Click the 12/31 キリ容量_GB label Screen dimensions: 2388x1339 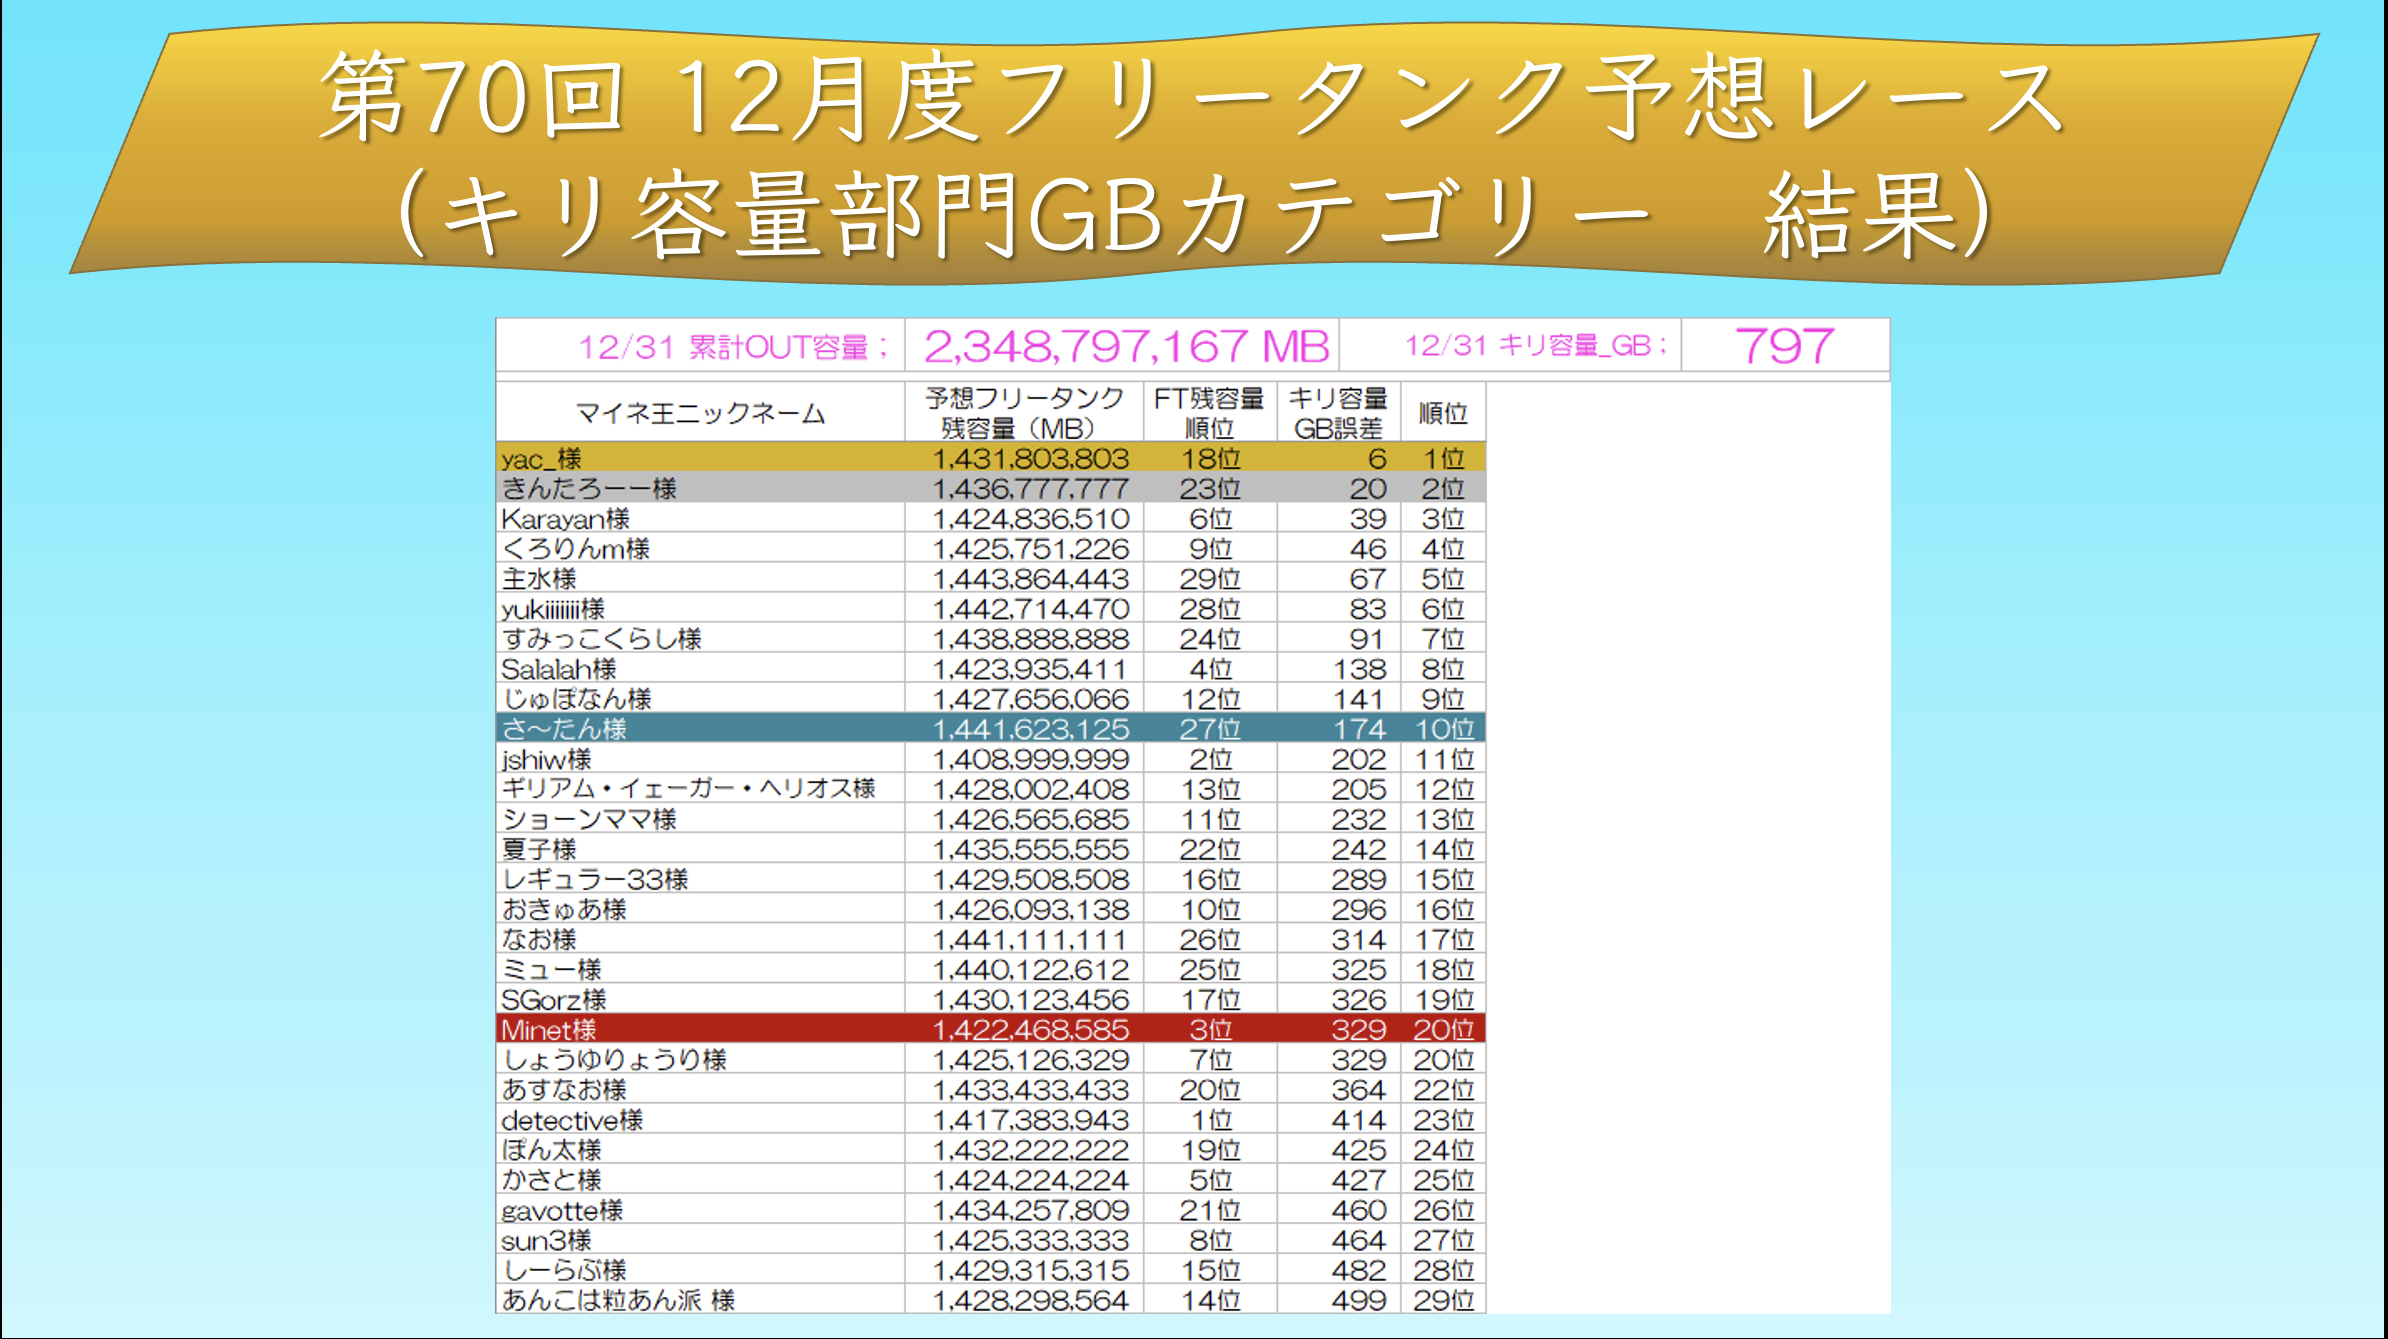pyautogui.click(x=1536, y=346)
